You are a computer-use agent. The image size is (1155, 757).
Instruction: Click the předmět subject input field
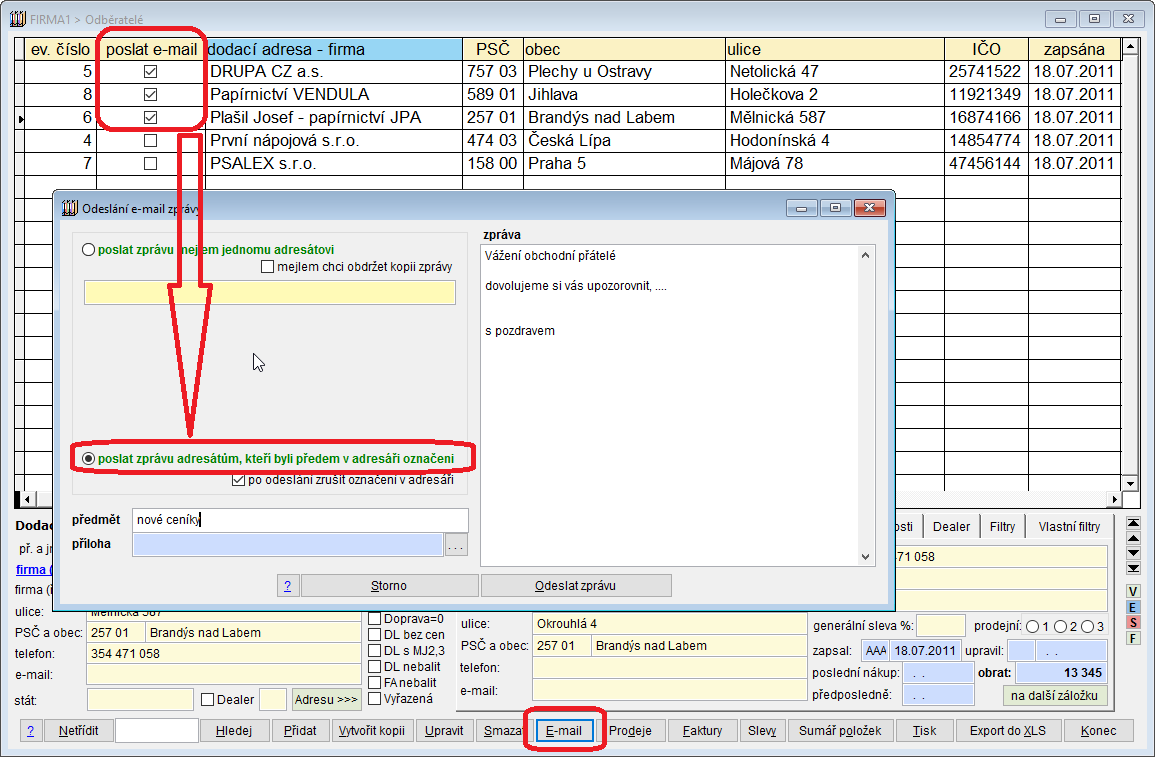[300, 520]
